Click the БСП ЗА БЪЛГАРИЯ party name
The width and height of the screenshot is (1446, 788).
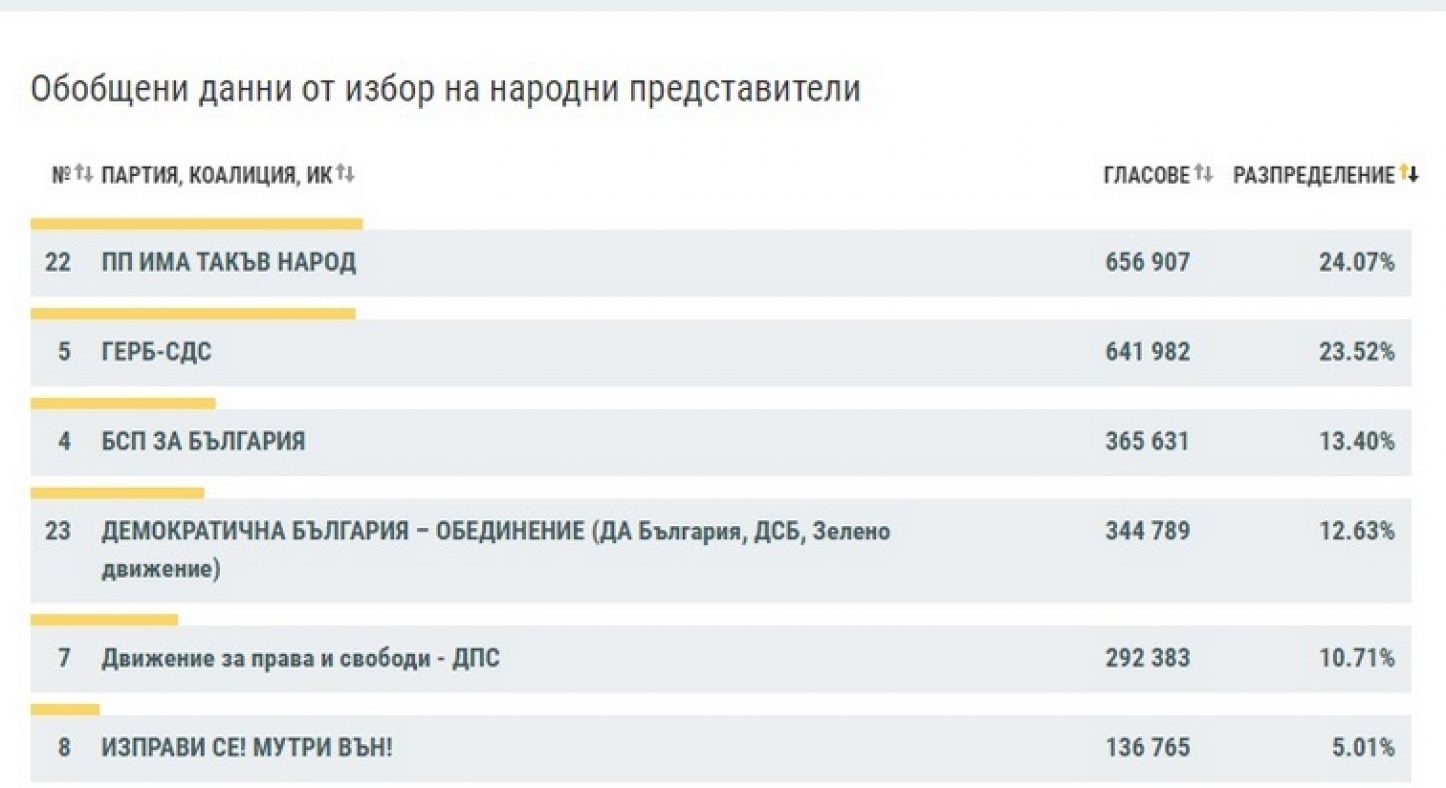coord(203,441)
